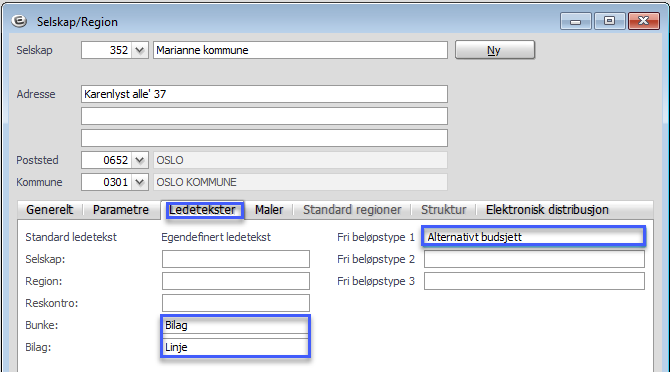Maximize the Selskap/Region window
670x372 pixels.
609,21
